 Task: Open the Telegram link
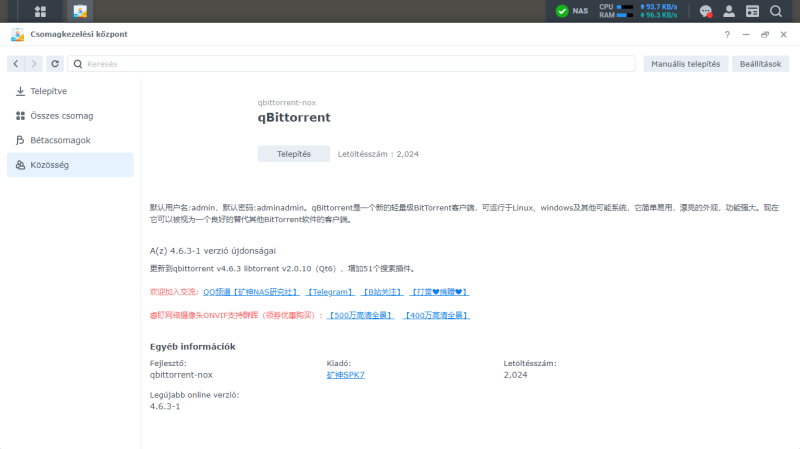[330, 292]
